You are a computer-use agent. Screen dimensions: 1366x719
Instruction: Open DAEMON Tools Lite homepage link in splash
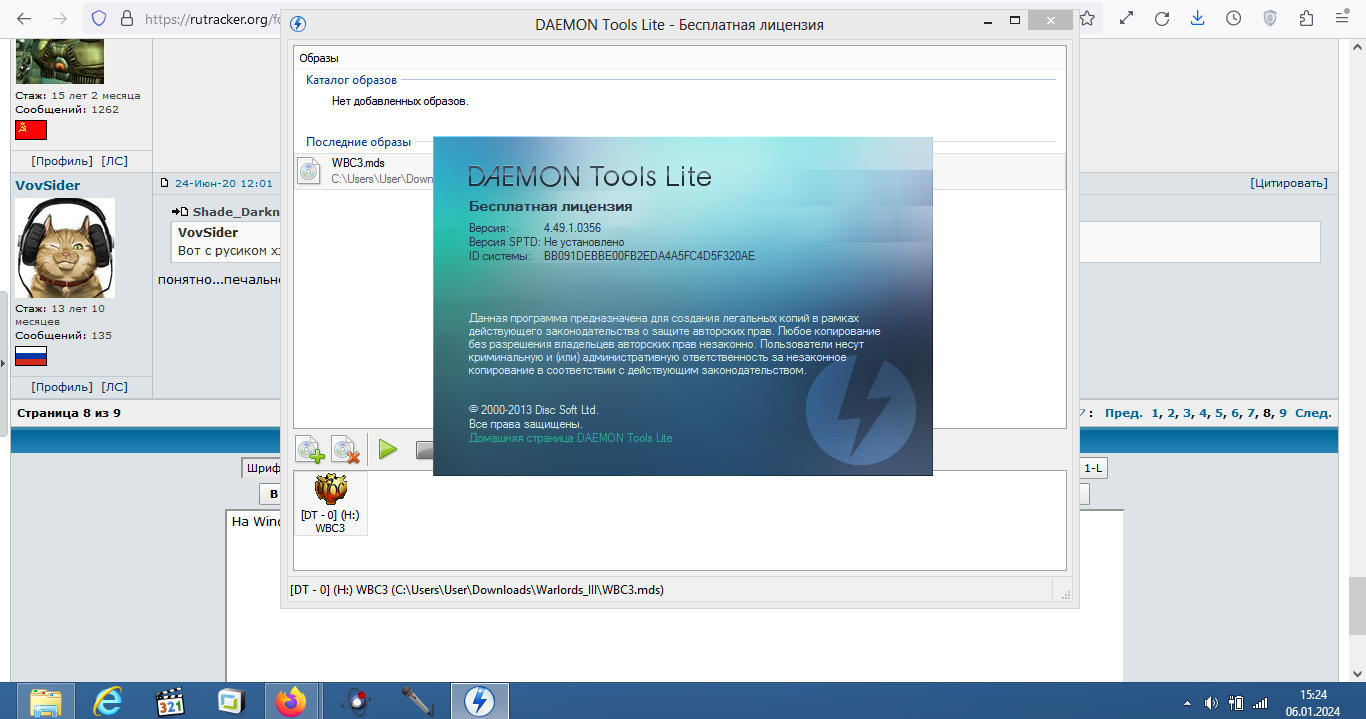(570, 438)
